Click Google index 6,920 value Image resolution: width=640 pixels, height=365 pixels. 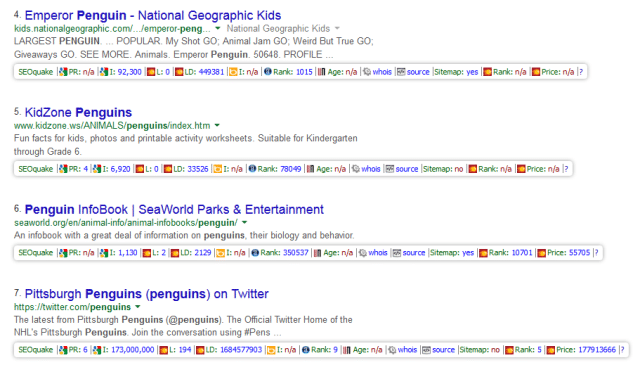(120, 169)
